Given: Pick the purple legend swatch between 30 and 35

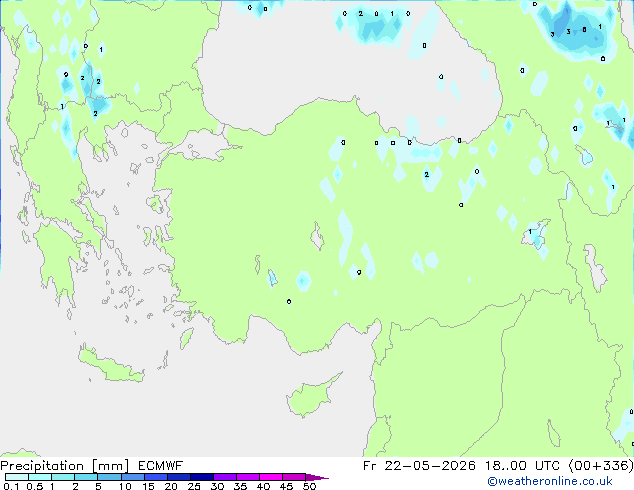Looking at the screenshot, I should pos(224,477).
